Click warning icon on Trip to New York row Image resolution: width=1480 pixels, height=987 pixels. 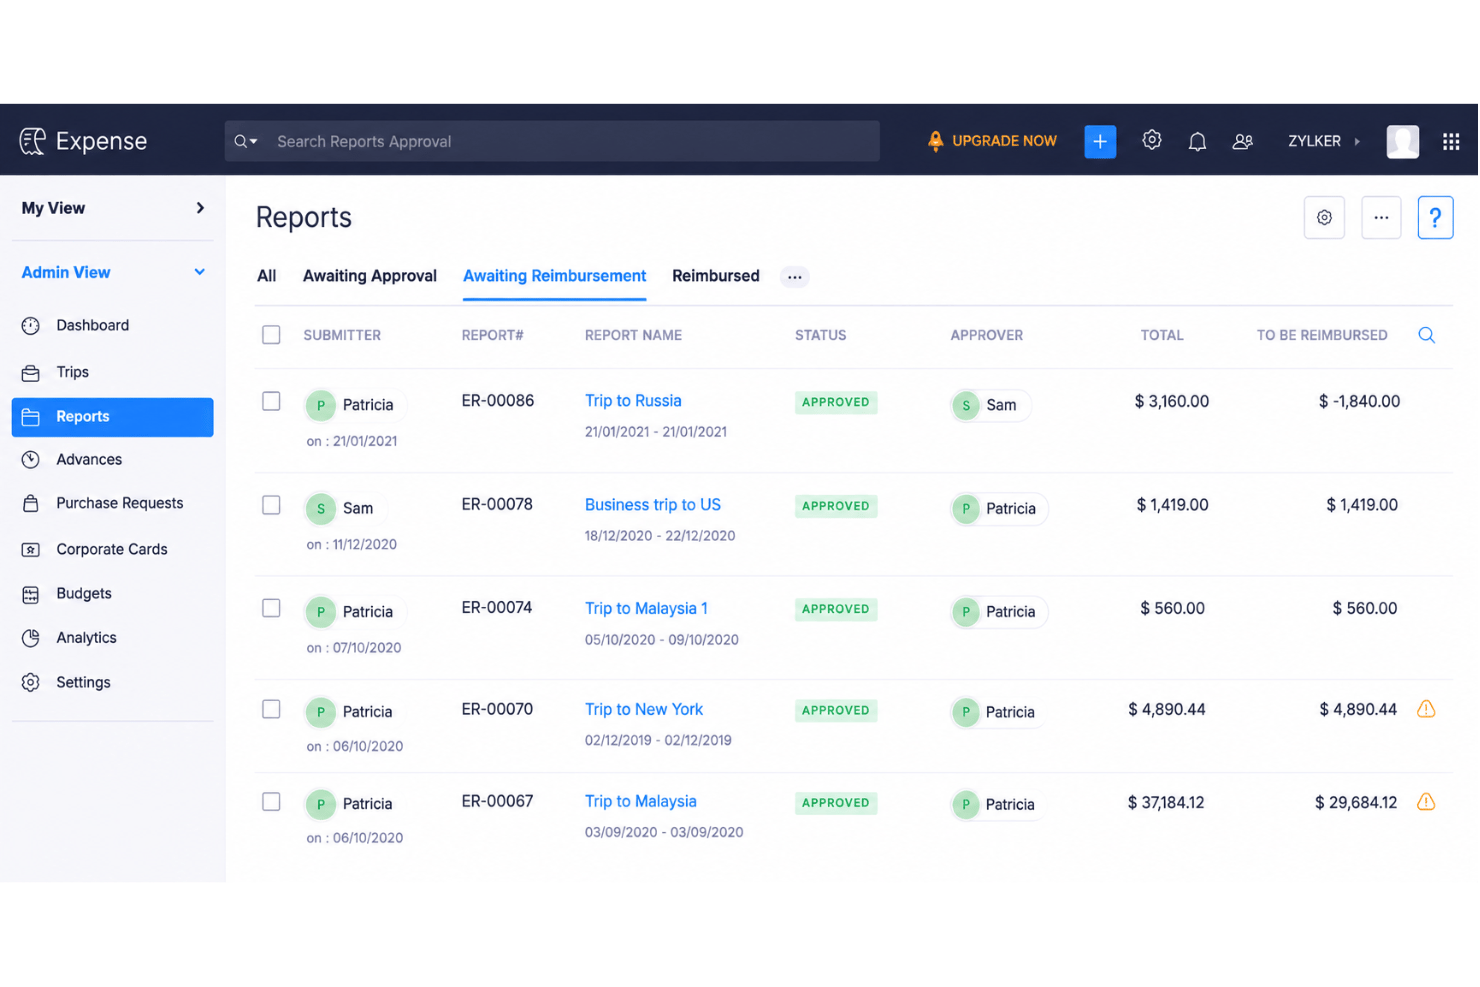pyautogui.click(x=1427, y=709)
